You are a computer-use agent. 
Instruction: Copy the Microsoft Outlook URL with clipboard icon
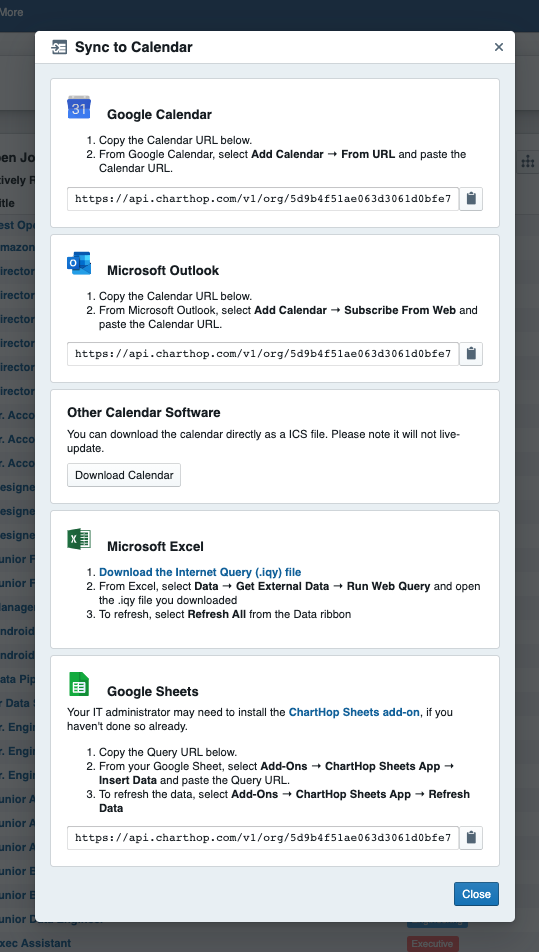[x=471, y=354]
